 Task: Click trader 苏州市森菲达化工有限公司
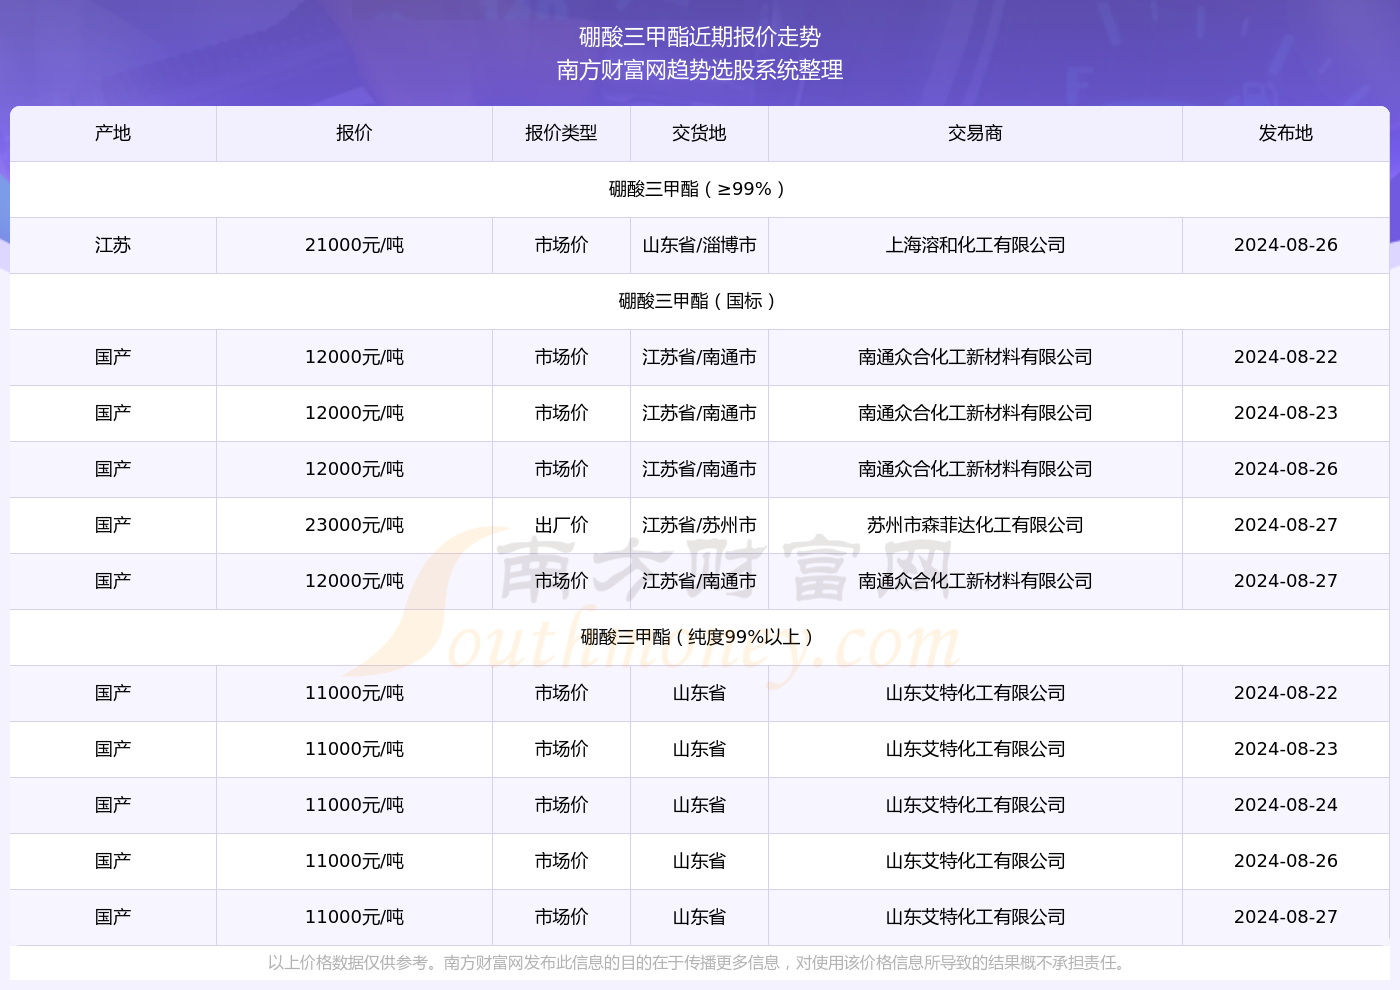[975, 525]
